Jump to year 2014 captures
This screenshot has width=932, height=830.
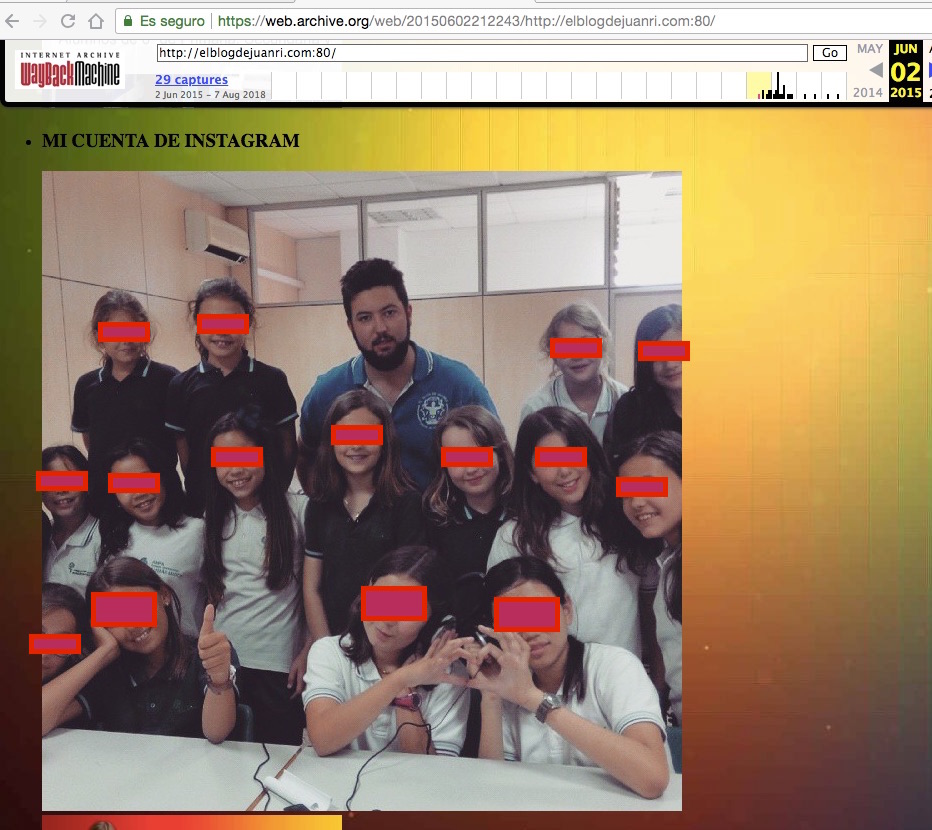pyautogui.click(x=868, y=93)
